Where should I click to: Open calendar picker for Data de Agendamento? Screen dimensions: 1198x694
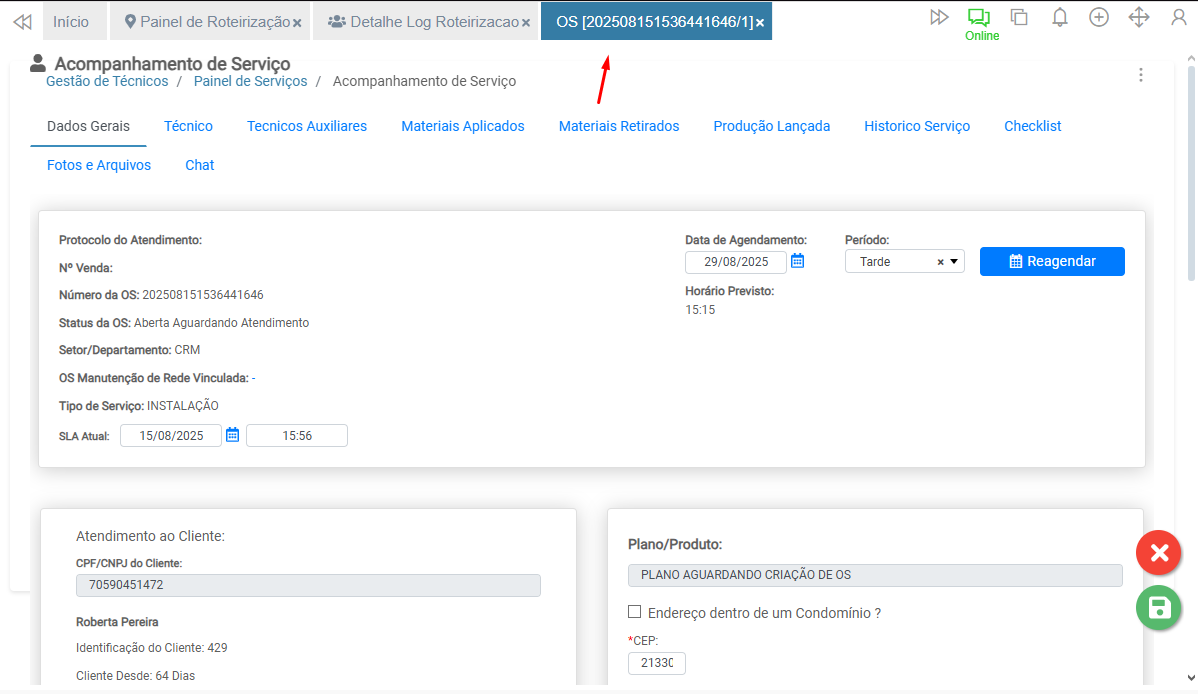pyautogui.click(x=798, y=261)
